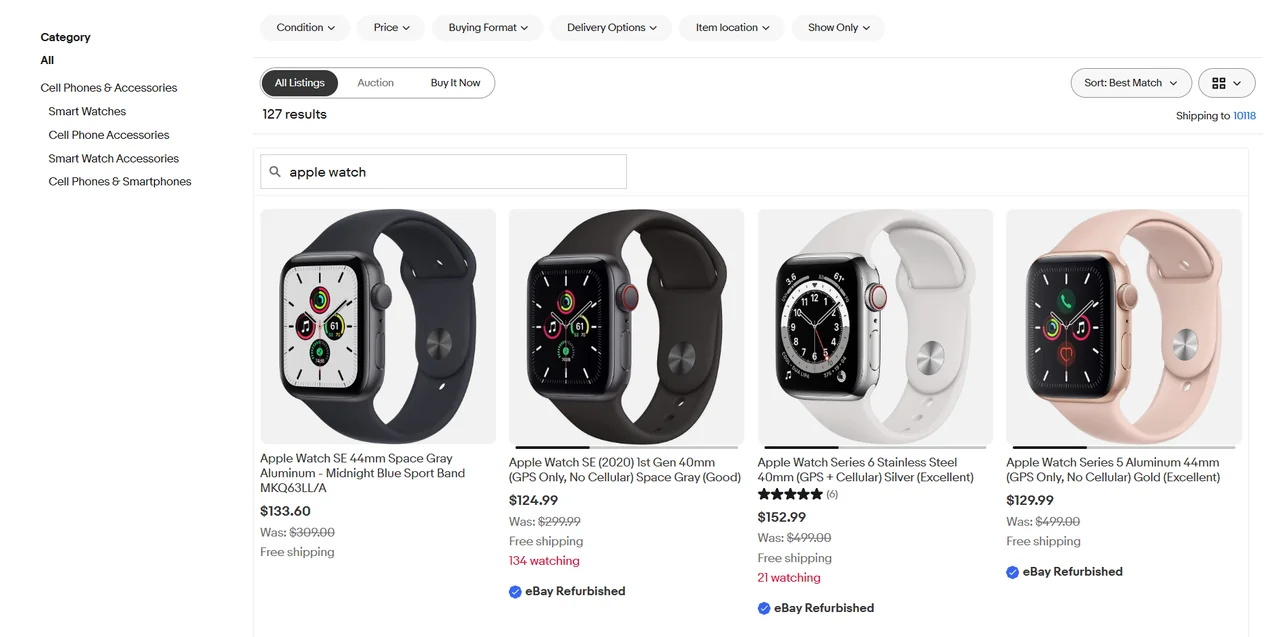
Task: Open the Price filter dropdown
Action: point(390,28)
